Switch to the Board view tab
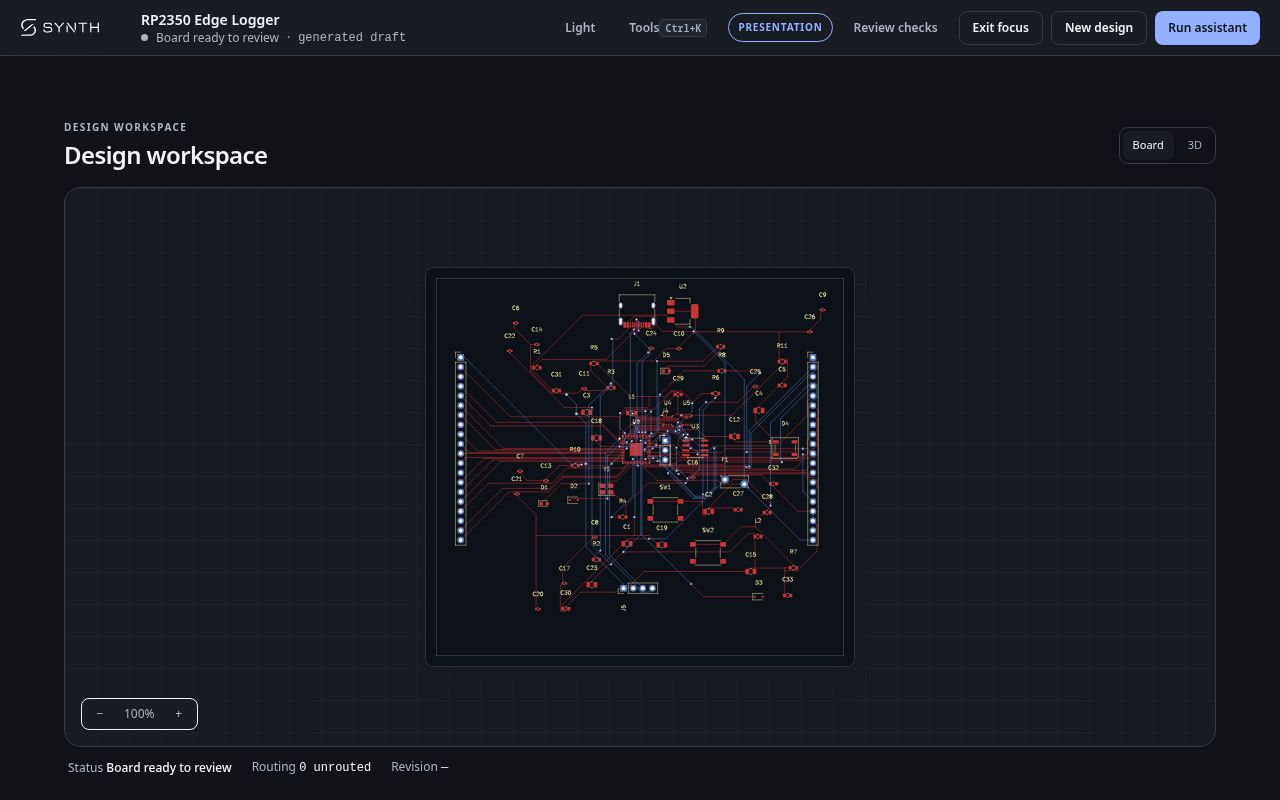1280x800 pixels. 1148,145
